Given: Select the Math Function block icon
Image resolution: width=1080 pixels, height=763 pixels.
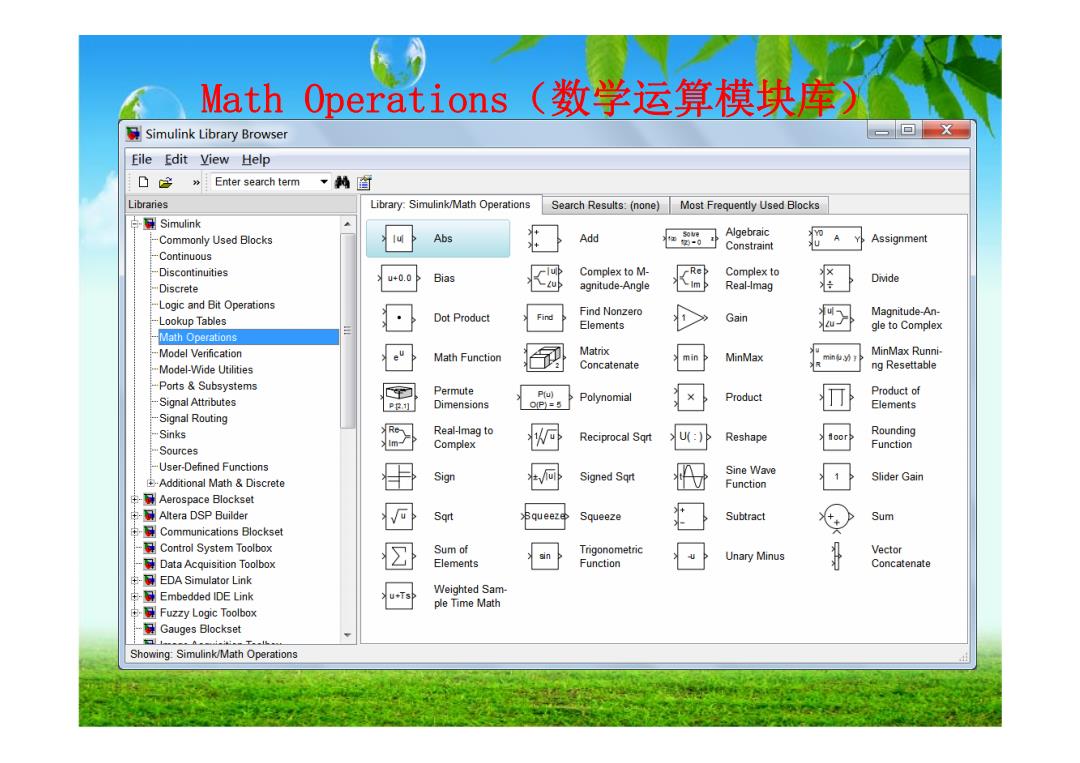Looking at the screenshot, I should coord(399,357).
